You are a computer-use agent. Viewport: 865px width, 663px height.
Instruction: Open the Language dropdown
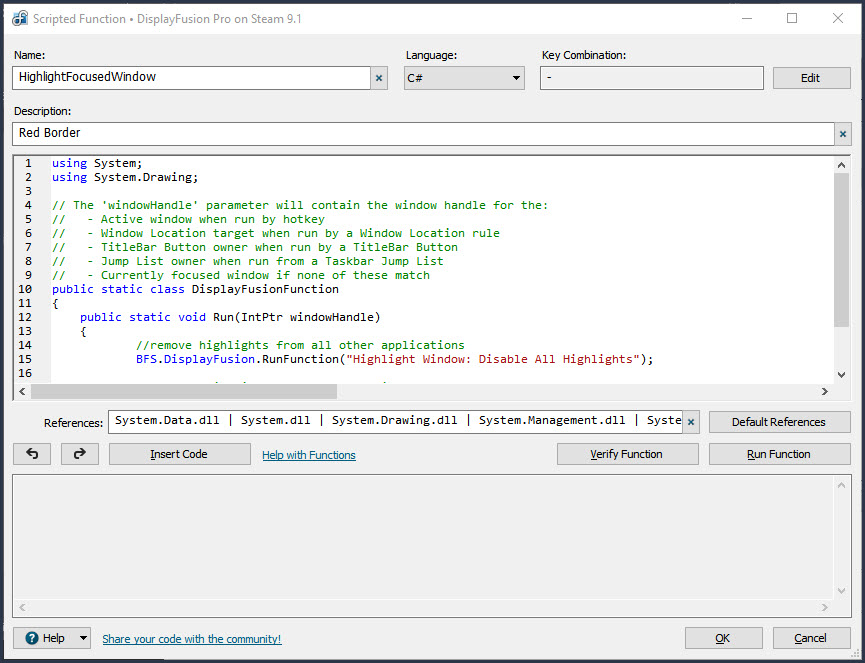tap(464, 78)
